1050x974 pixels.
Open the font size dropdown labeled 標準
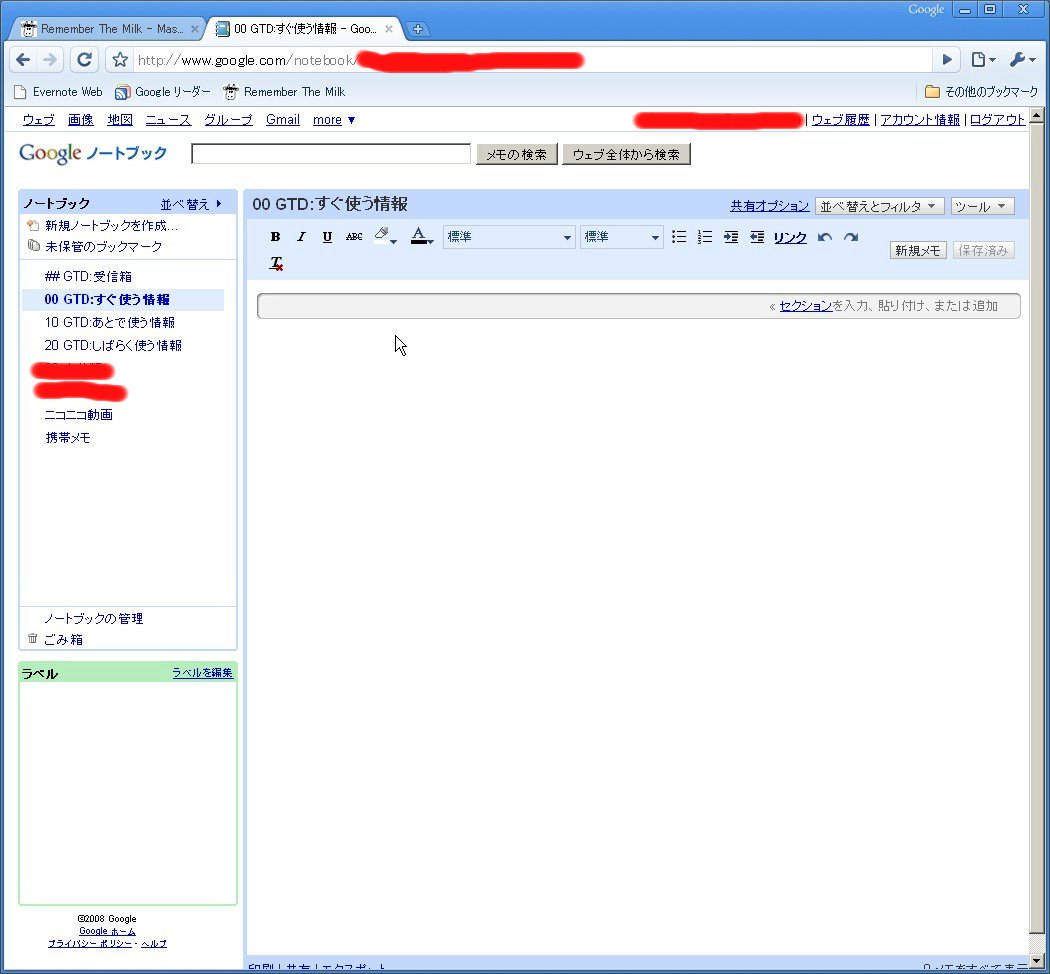621,237
